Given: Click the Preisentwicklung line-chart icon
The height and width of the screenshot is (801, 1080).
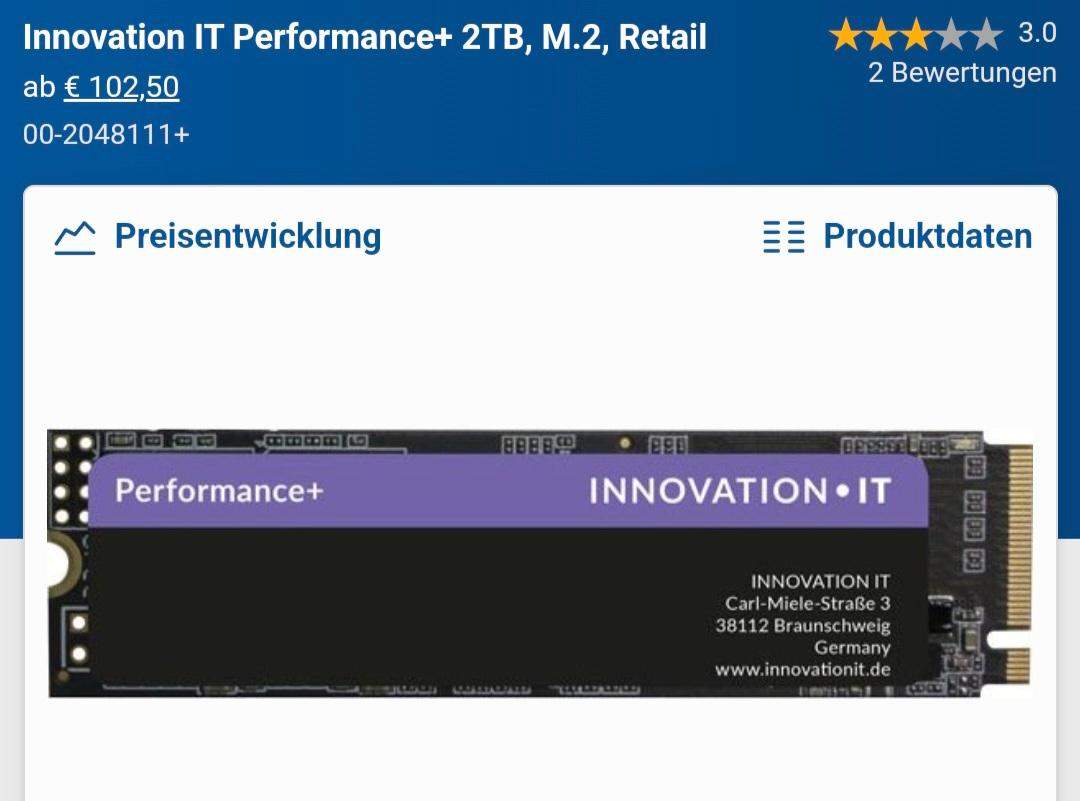Looking at the screenshot, I should tap(73, 236).
